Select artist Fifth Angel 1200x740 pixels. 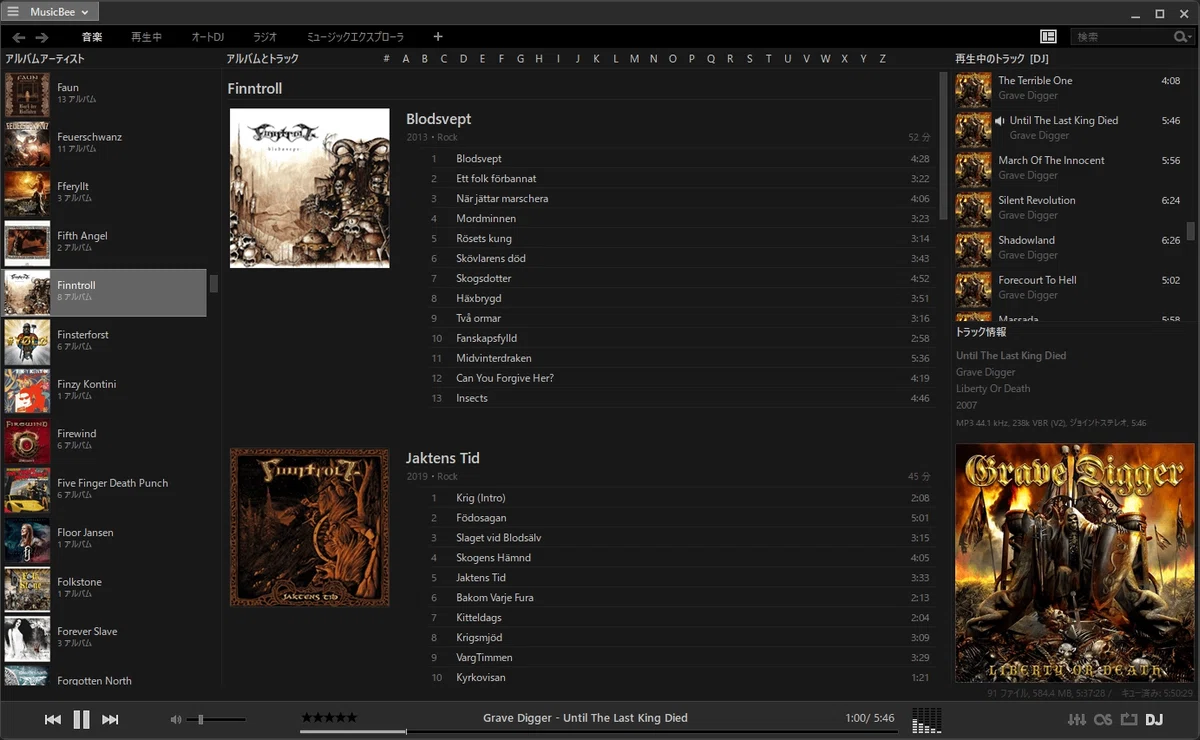click(x=104, y=243)
